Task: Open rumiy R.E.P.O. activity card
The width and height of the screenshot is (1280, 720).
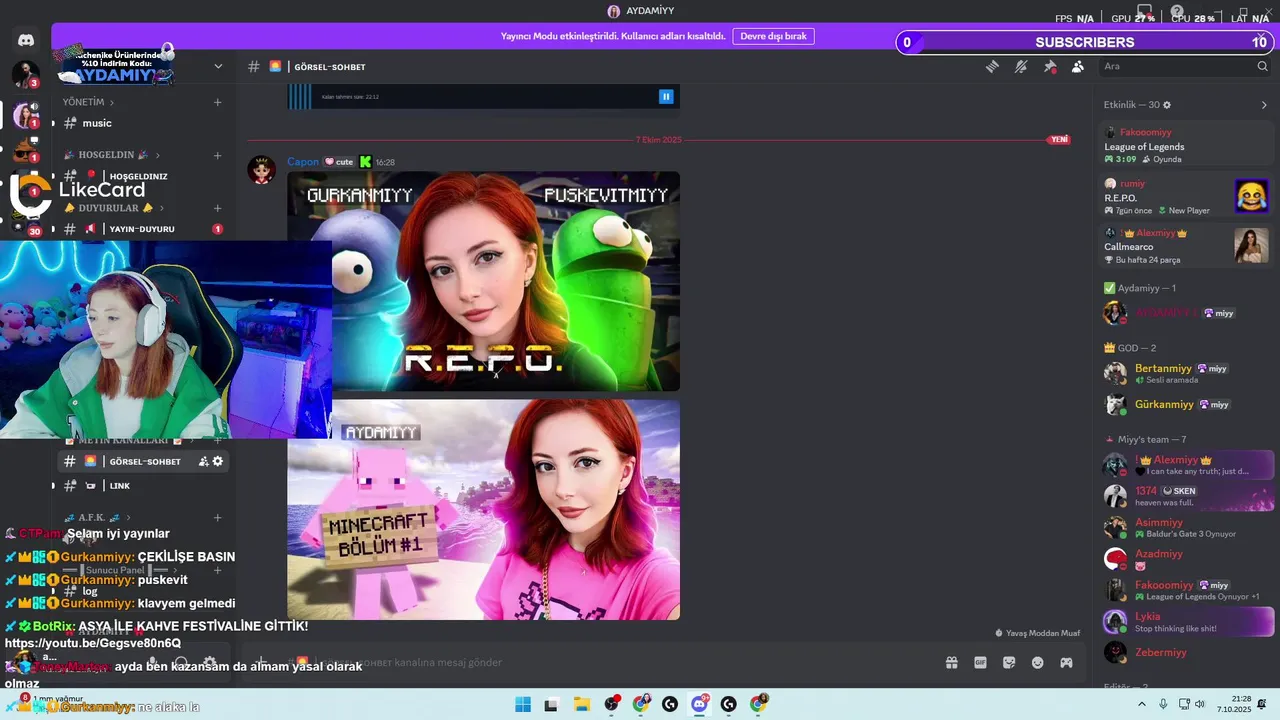Action: tap(1187, 196)
